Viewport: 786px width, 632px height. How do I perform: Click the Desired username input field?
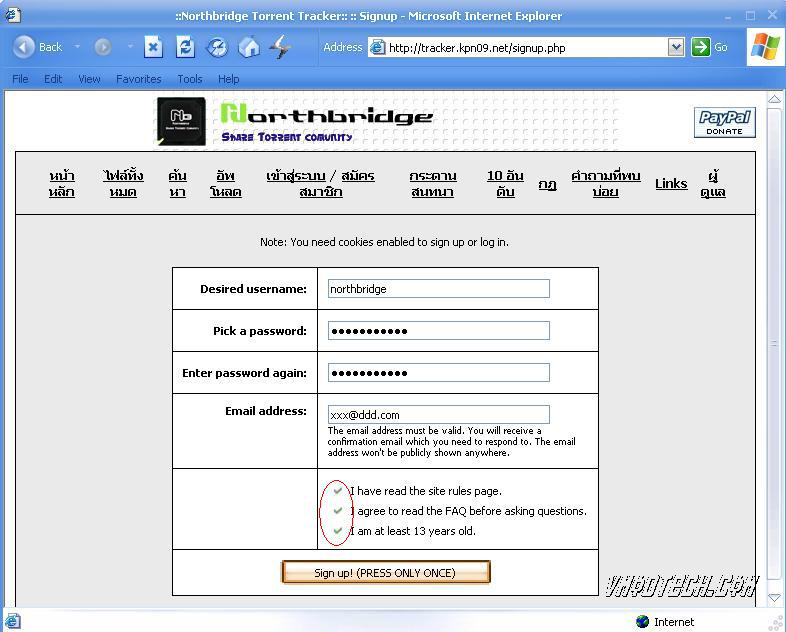point(439,289)
